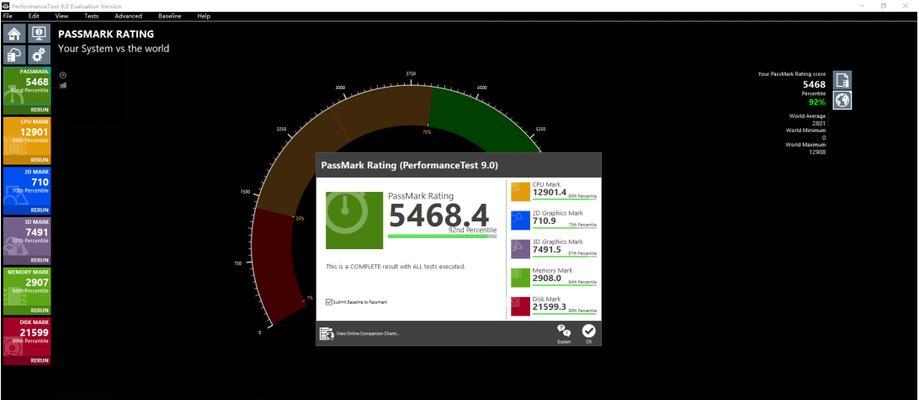Open the System Information monitor icon
Viewport: 919px width, 400px height.
pos(39,33)
